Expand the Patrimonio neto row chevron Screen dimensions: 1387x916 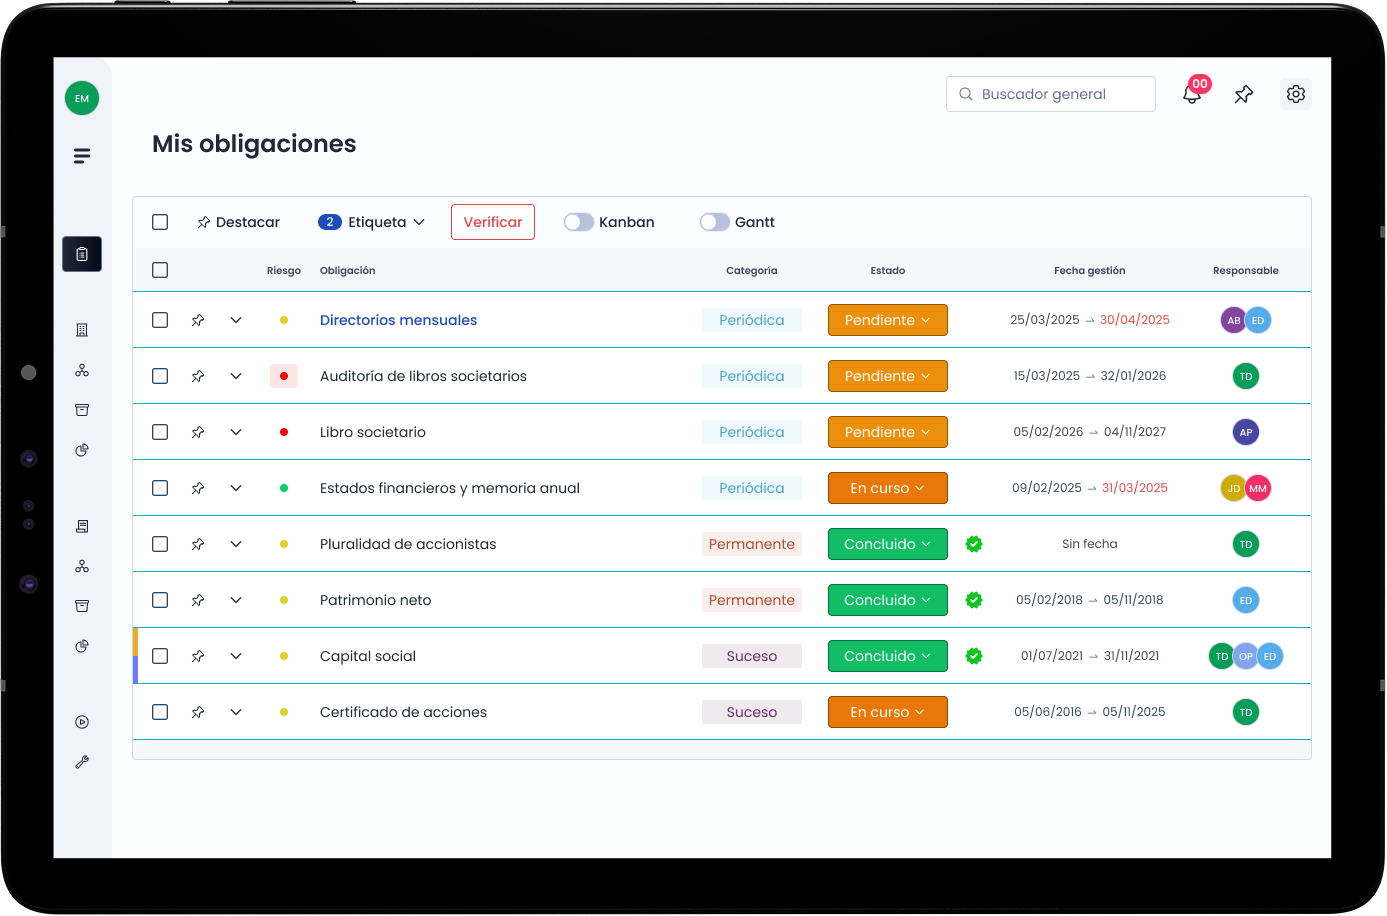click(236, 600)
